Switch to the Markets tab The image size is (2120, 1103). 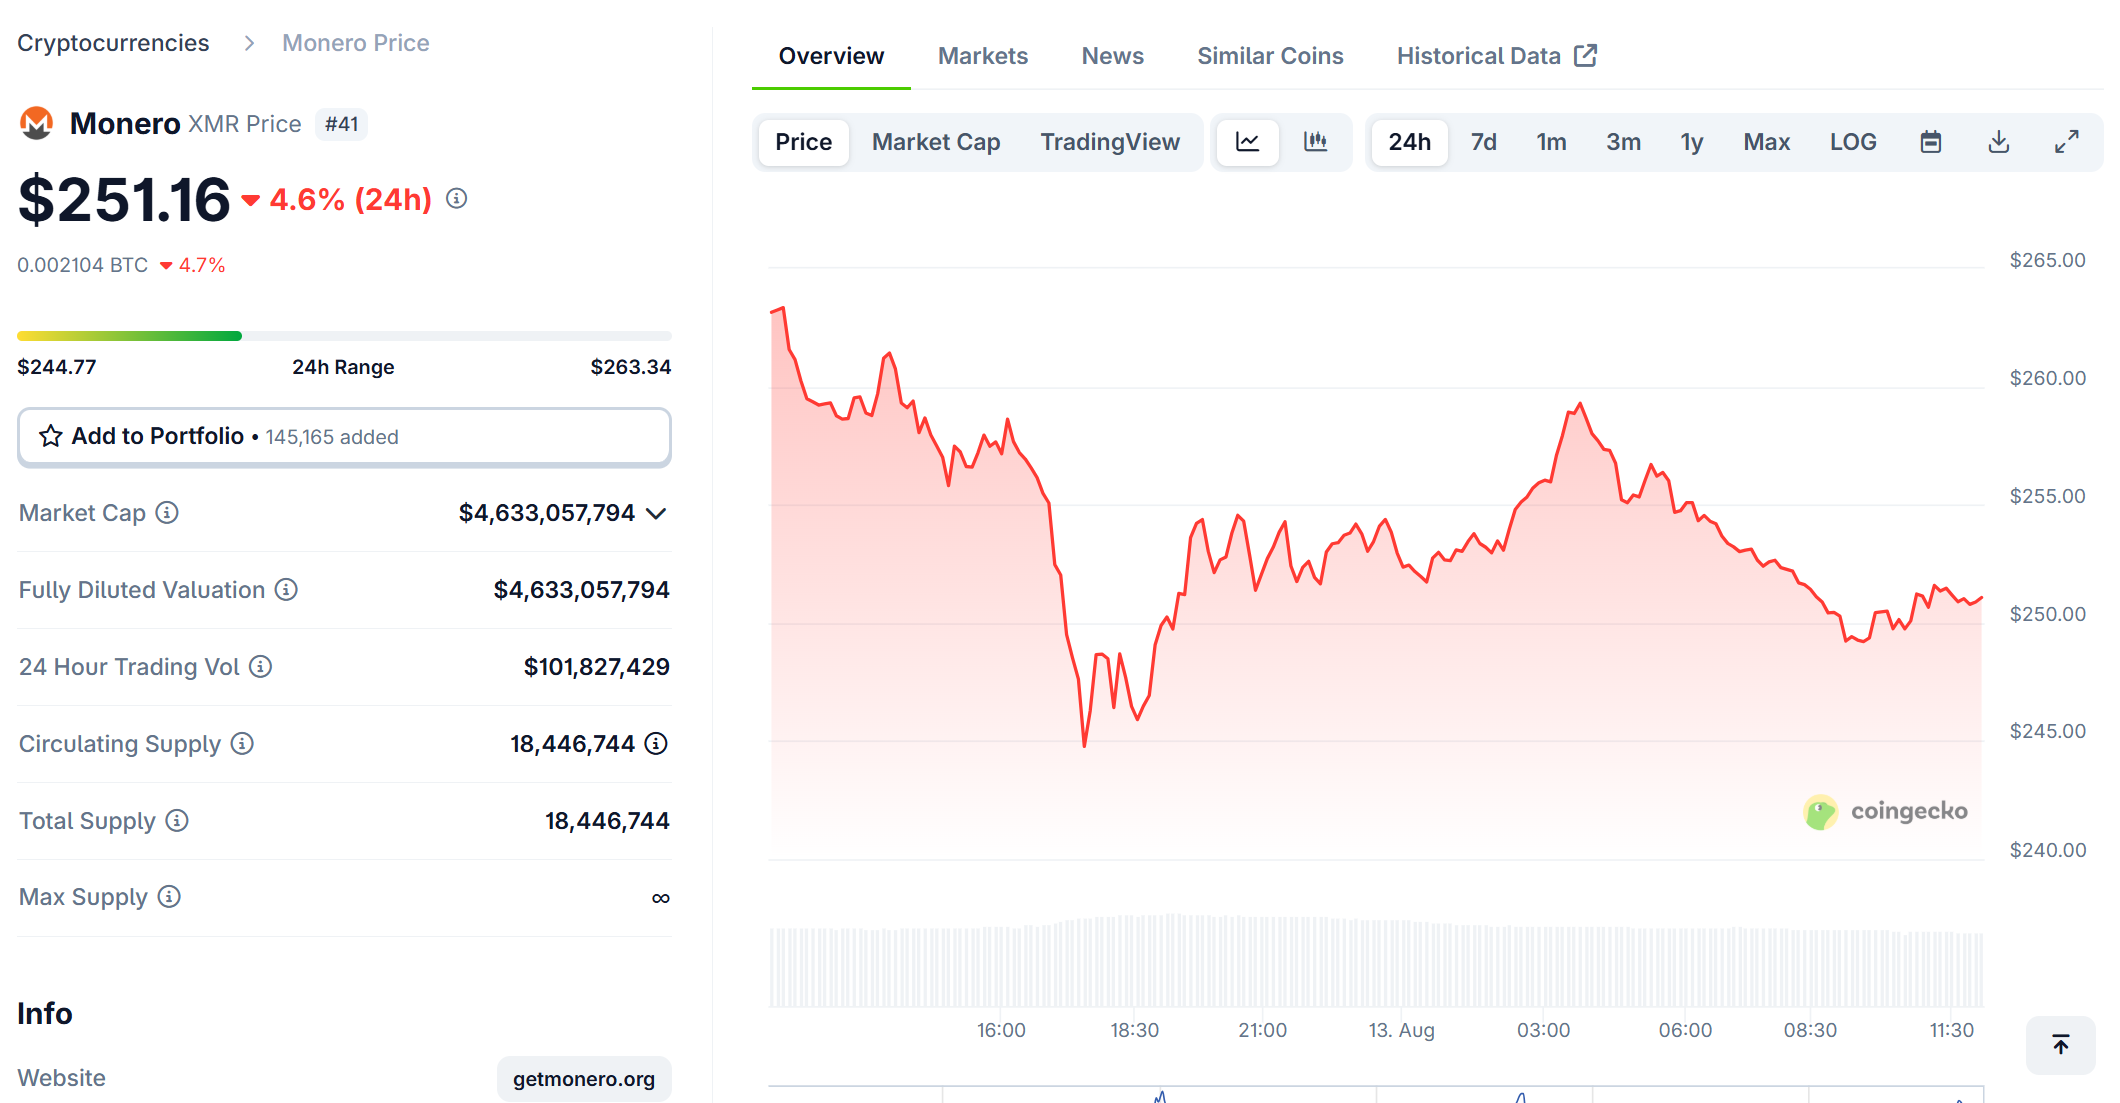(982, 55)
